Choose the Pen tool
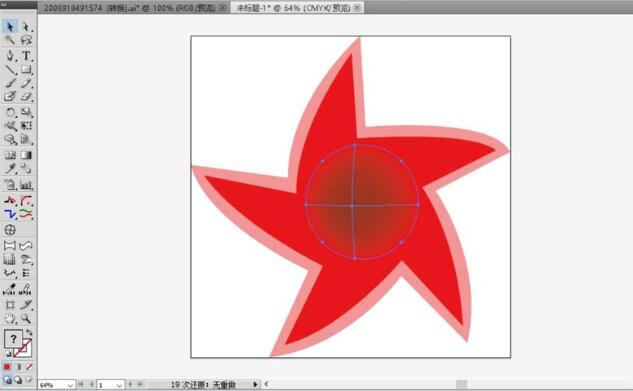Image resolution: width=633 pixels, height=391 pixels. click(10, 55)
